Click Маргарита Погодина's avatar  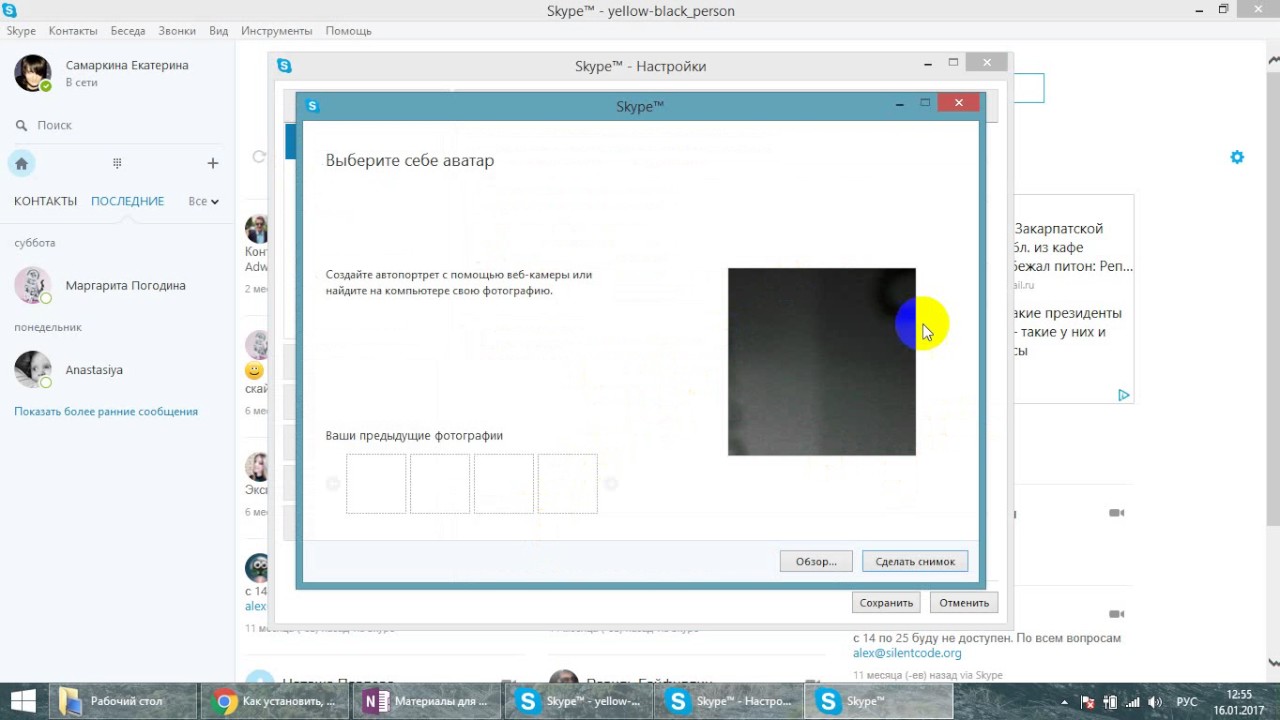(32, 285)
